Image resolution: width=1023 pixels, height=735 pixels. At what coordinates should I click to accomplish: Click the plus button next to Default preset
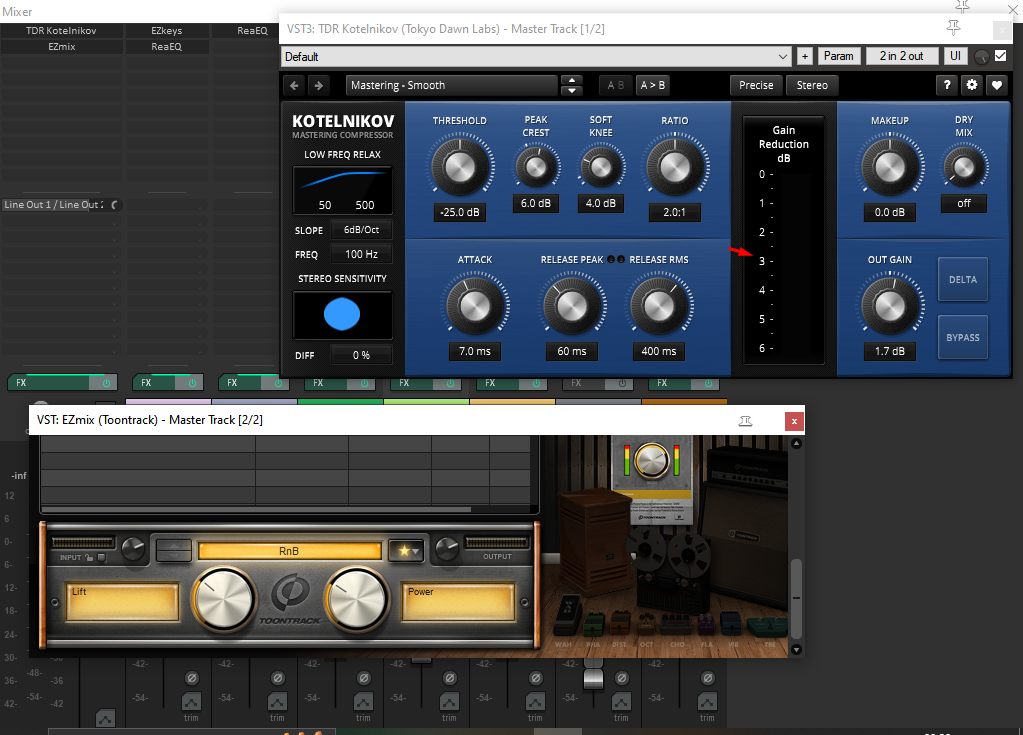pyautogui.click(x=804, y=57)
